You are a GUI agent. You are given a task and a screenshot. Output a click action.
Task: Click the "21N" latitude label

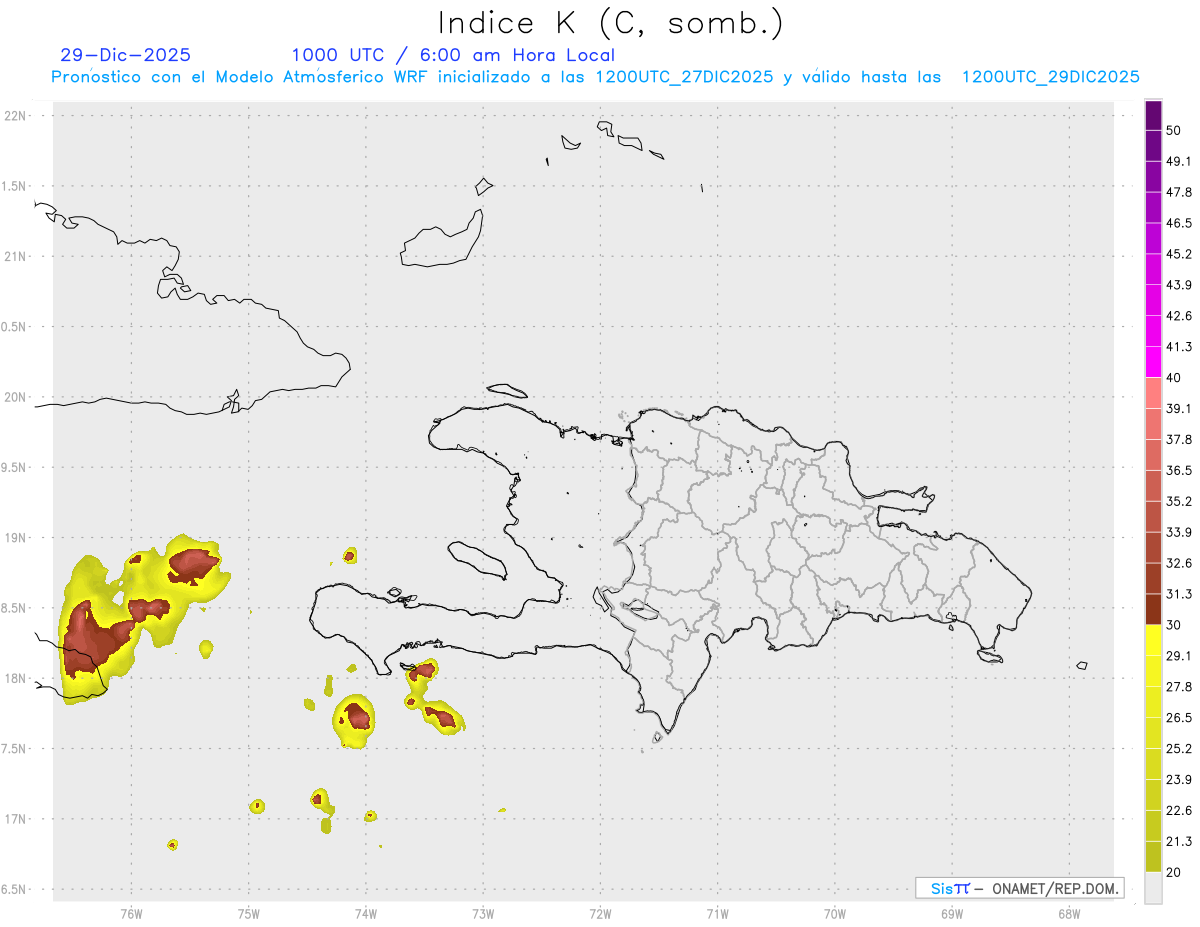16,257
